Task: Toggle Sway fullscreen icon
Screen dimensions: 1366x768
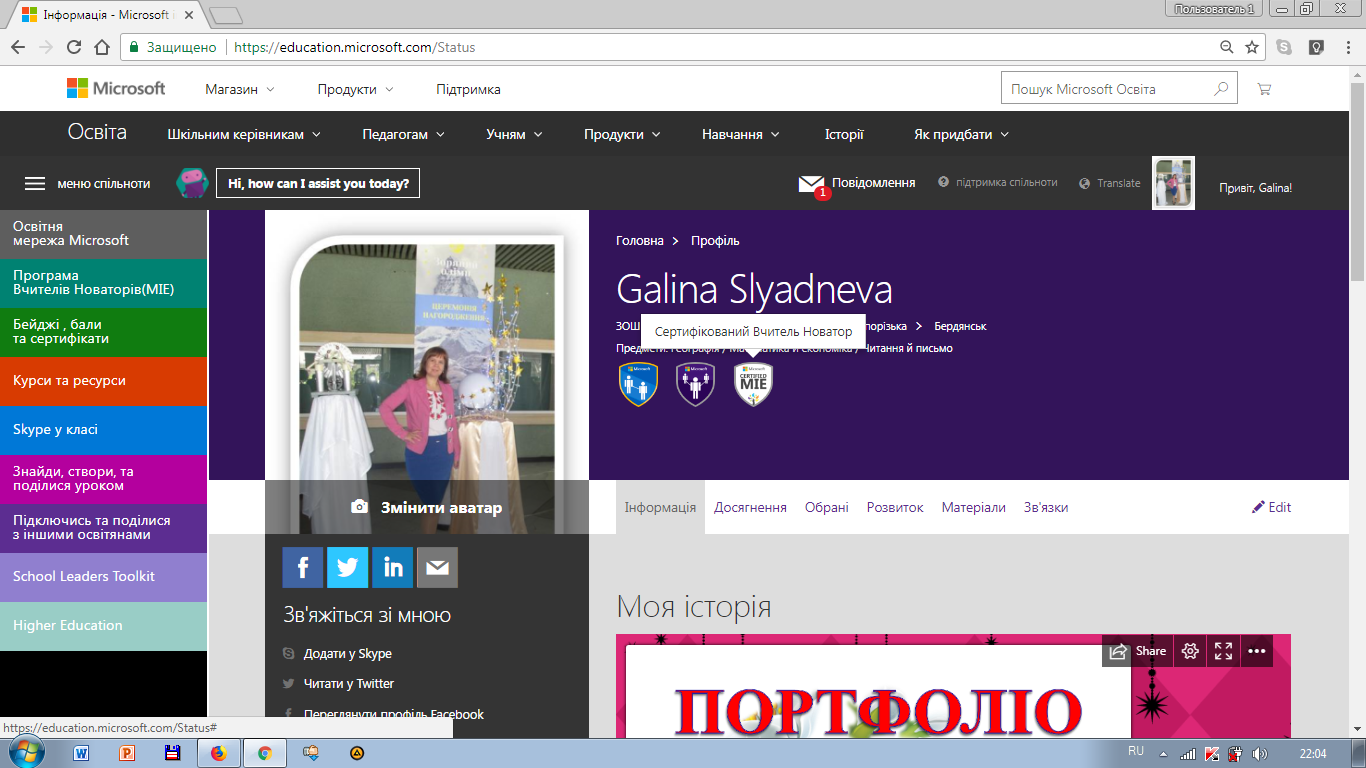Action: [1223, 651]
